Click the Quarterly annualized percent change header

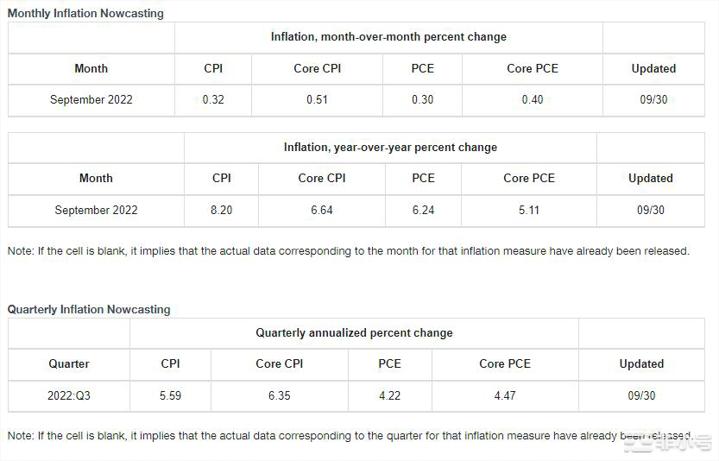tap(354, 333)
